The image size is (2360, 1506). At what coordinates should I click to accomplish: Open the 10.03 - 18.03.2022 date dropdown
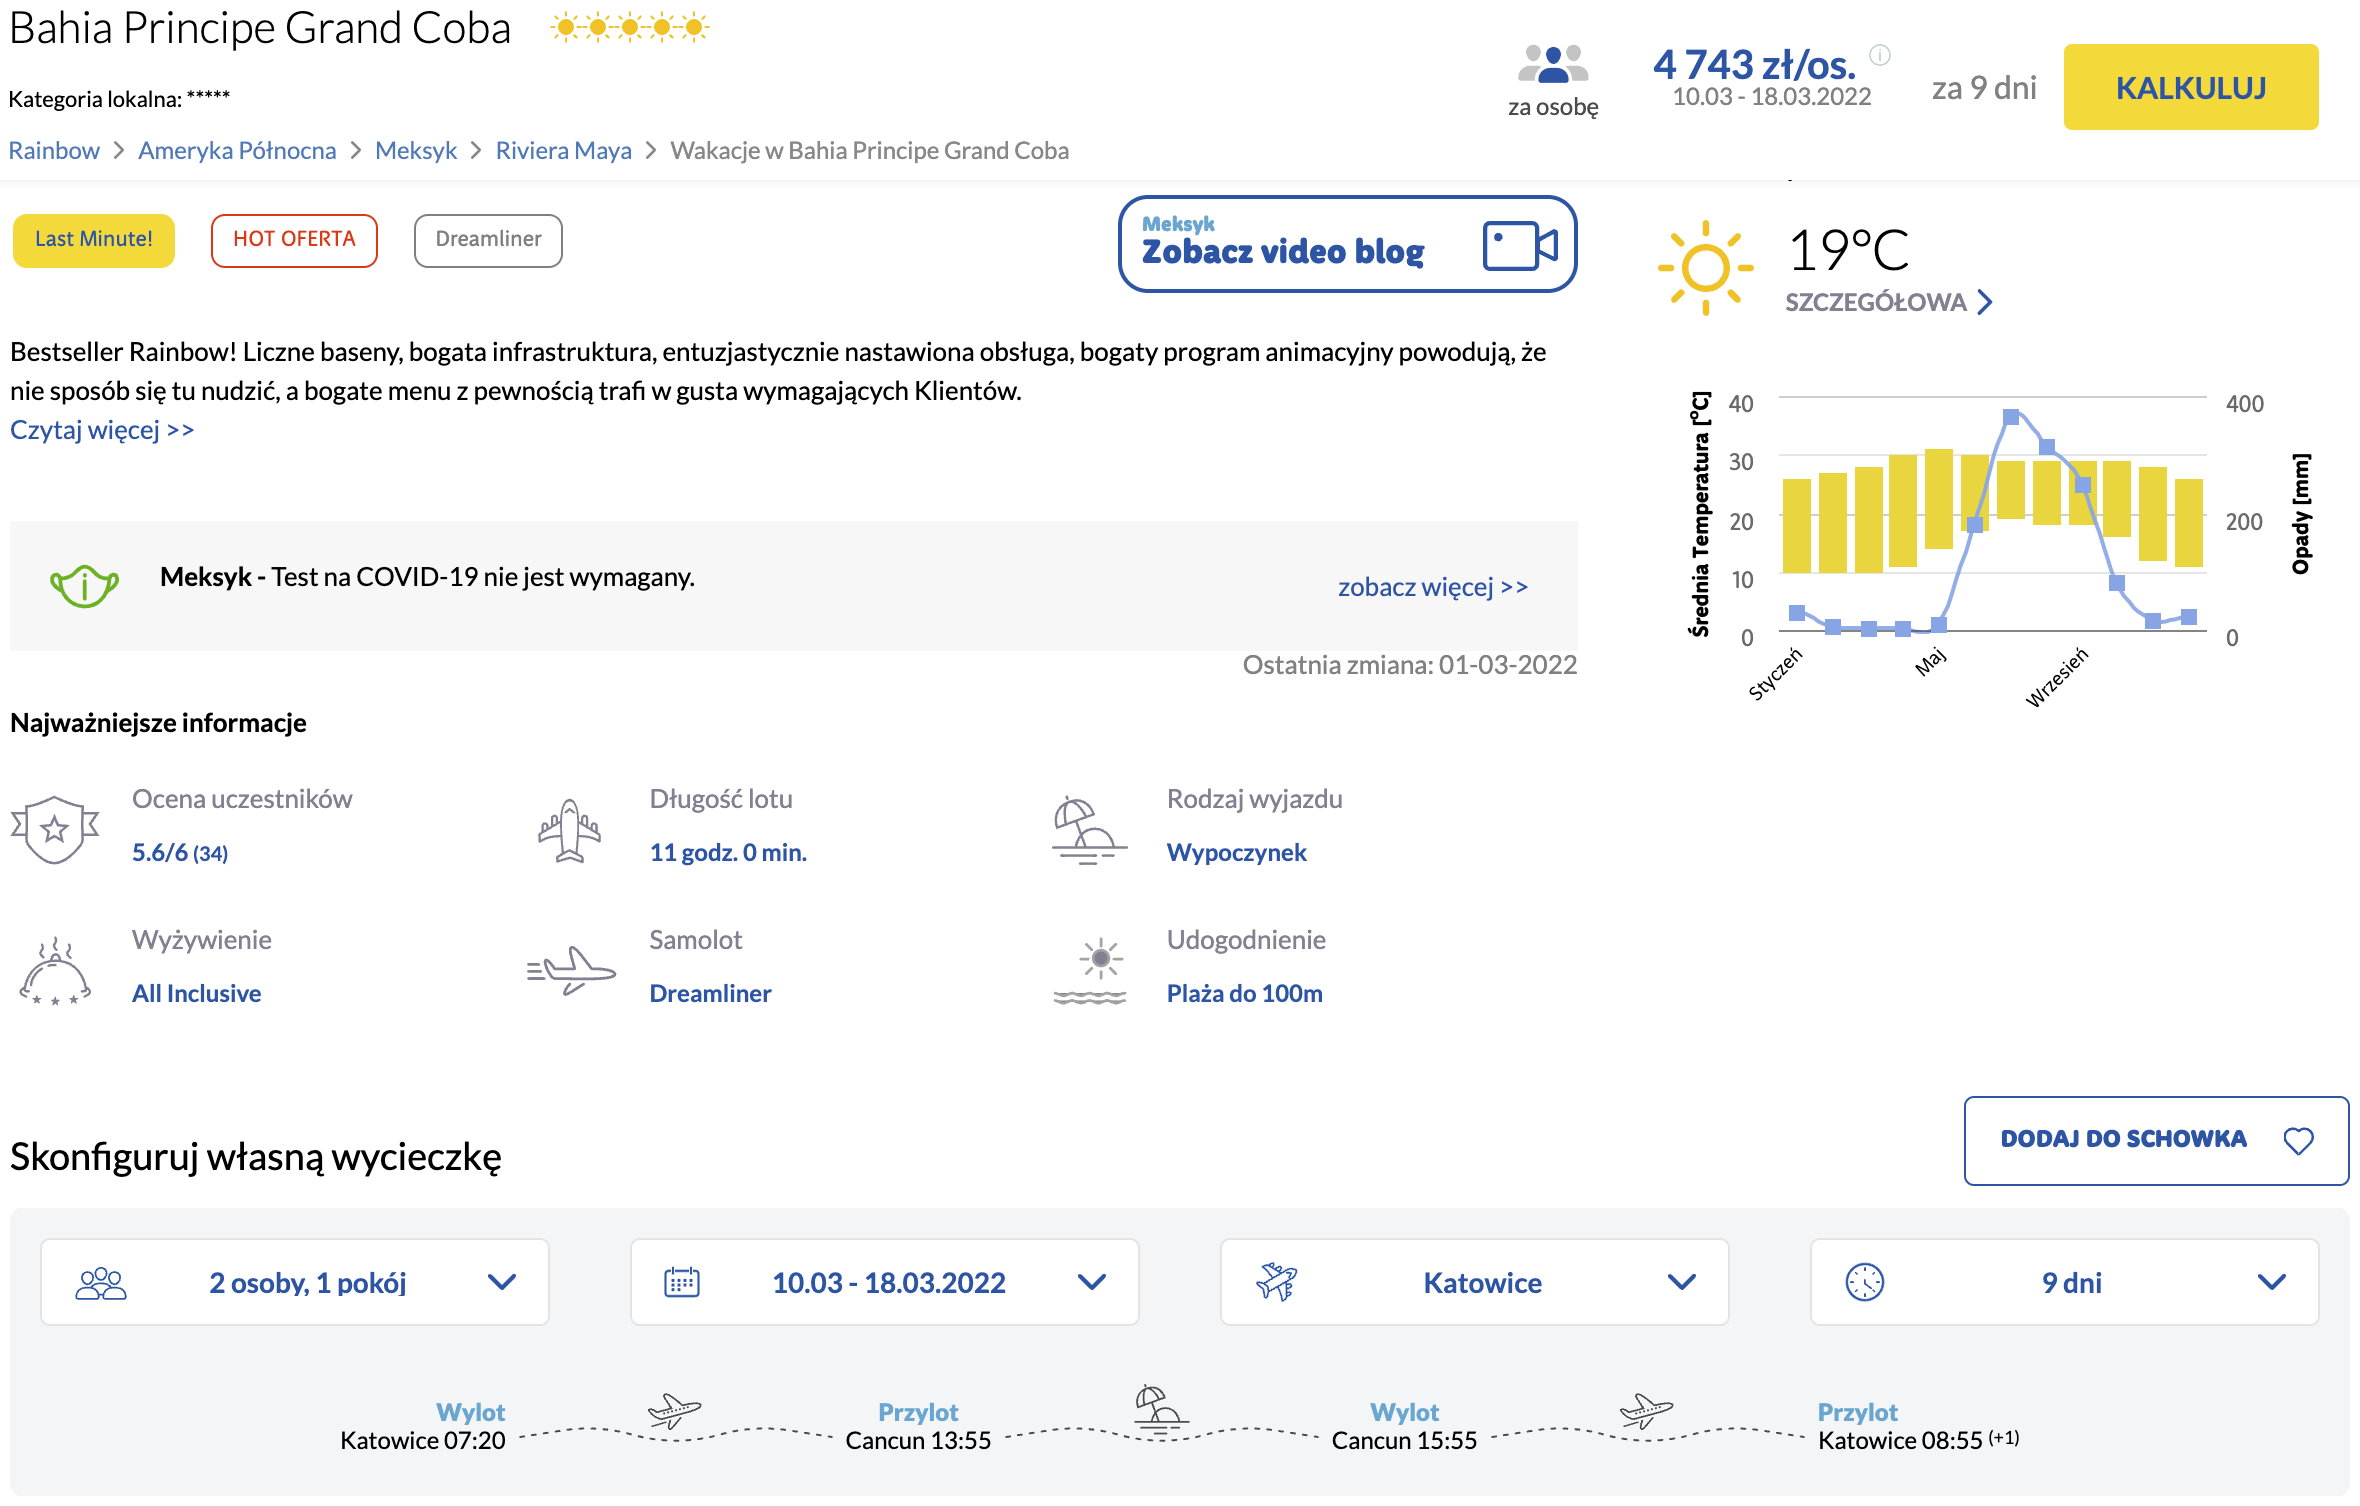click(885, 1282)
